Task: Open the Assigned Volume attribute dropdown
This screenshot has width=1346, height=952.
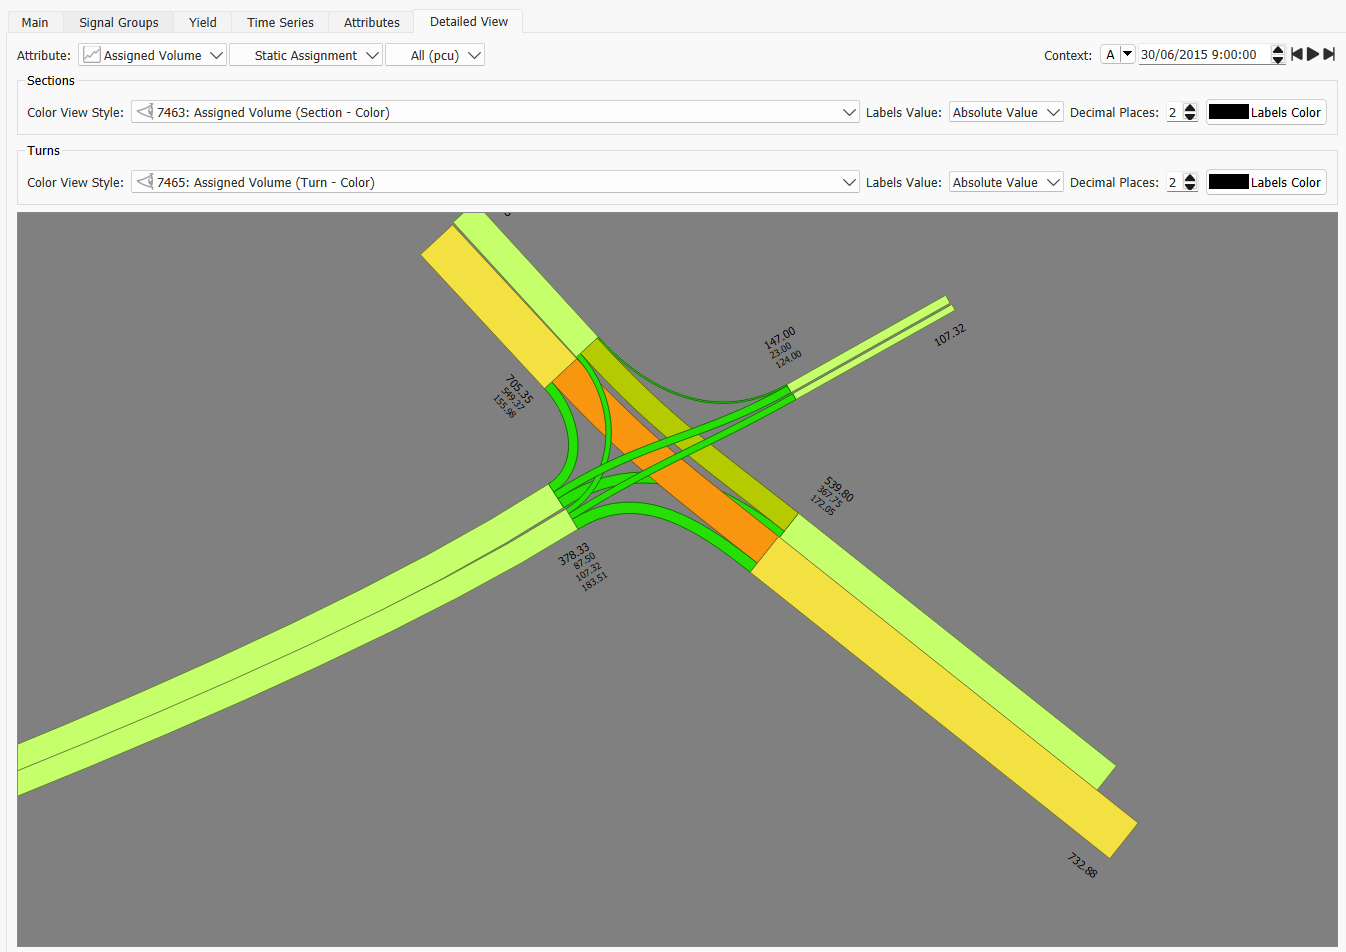Action: click(153, 55)
